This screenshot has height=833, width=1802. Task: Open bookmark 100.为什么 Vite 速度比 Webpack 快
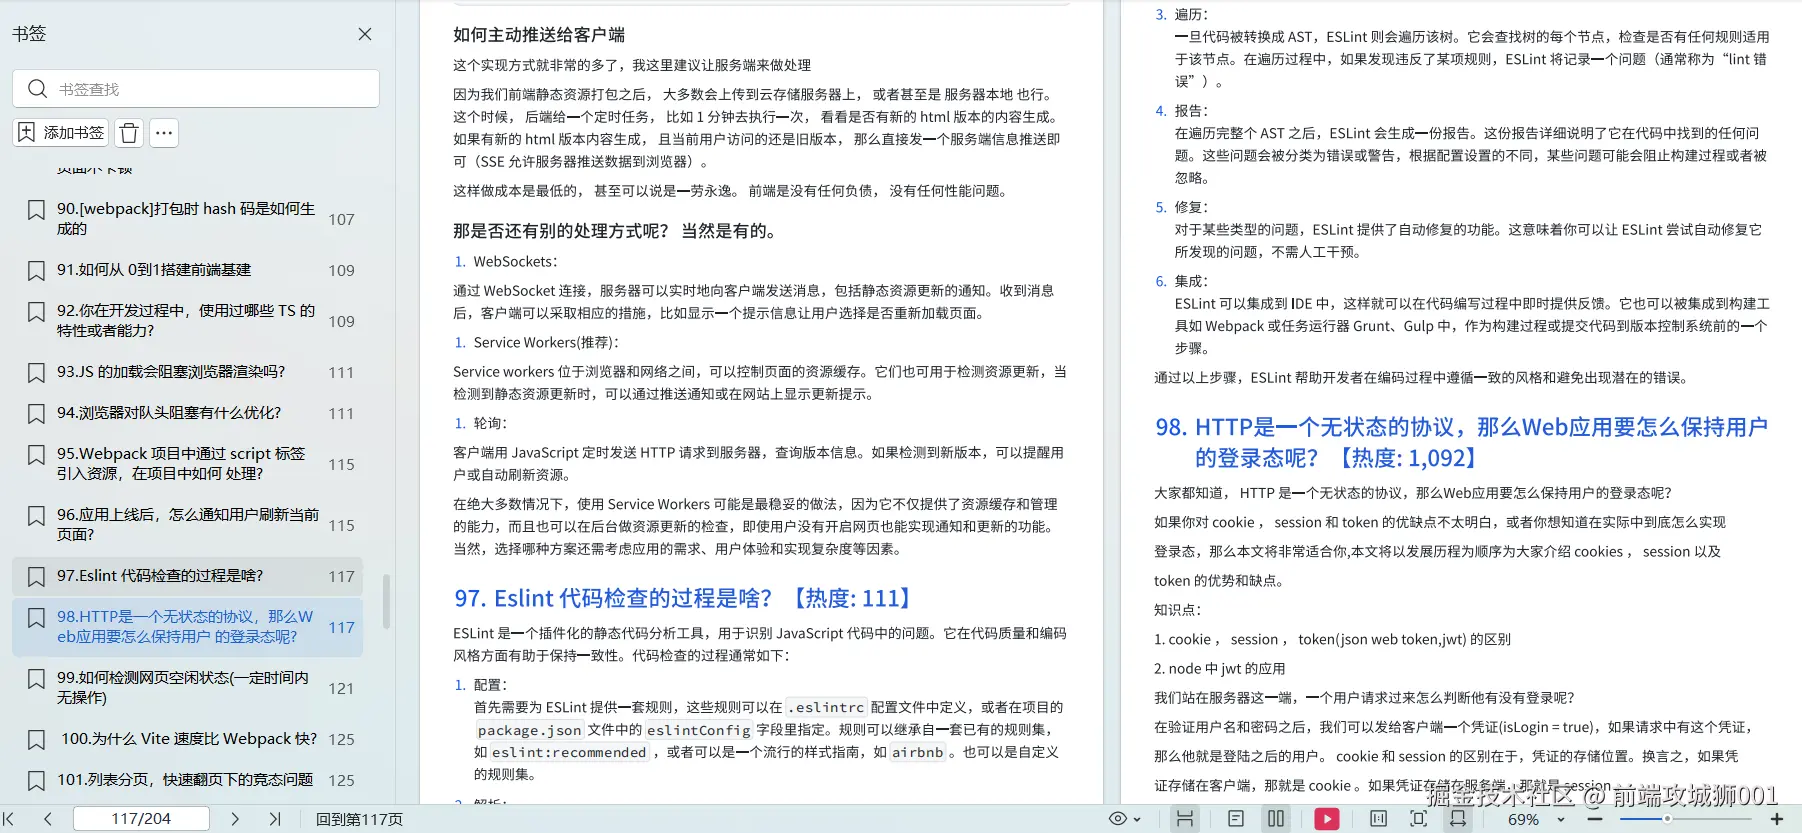pos(187,739)
